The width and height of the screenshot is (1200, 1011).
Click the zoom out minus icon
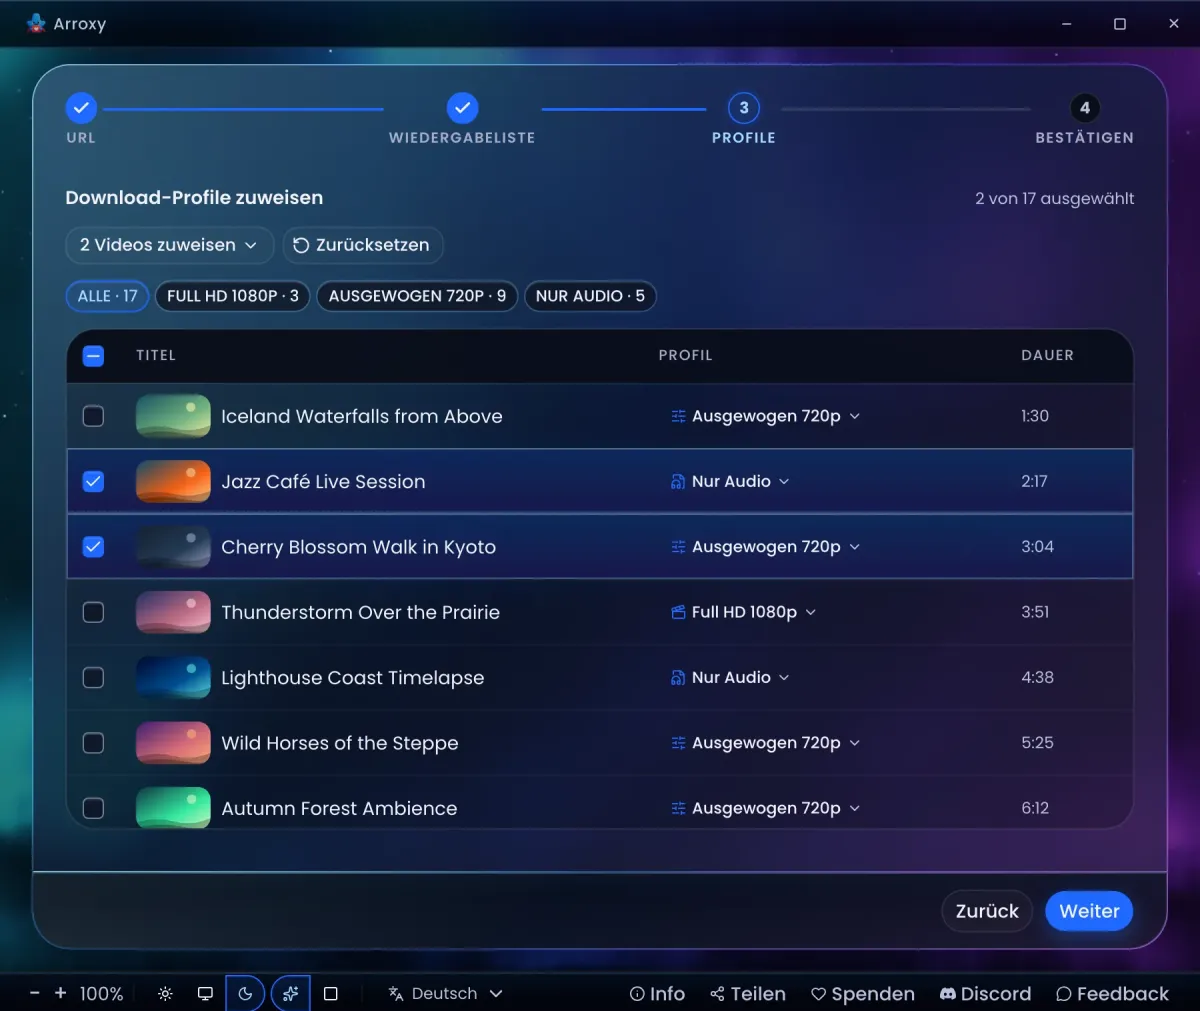tap(35, 993)
